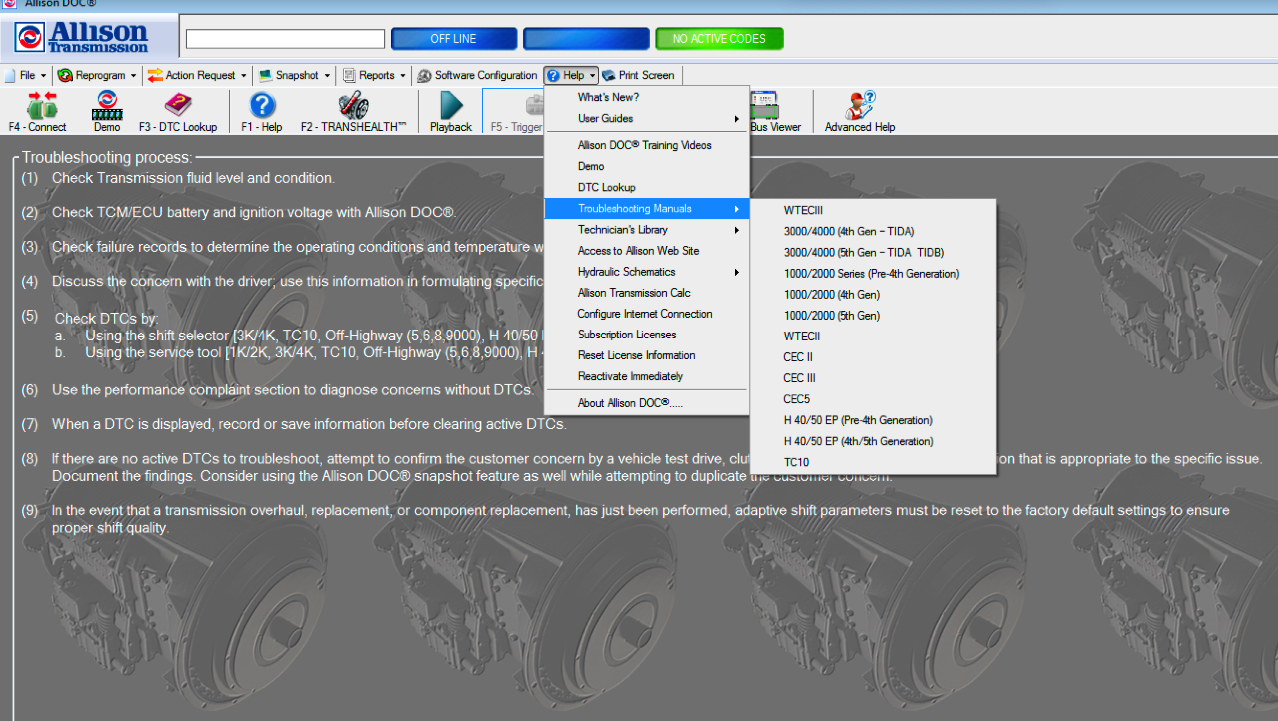Screen dimensions: 1278x721
Task: Choose TC10 troubleshooting manual
Action: coord(797,462)
